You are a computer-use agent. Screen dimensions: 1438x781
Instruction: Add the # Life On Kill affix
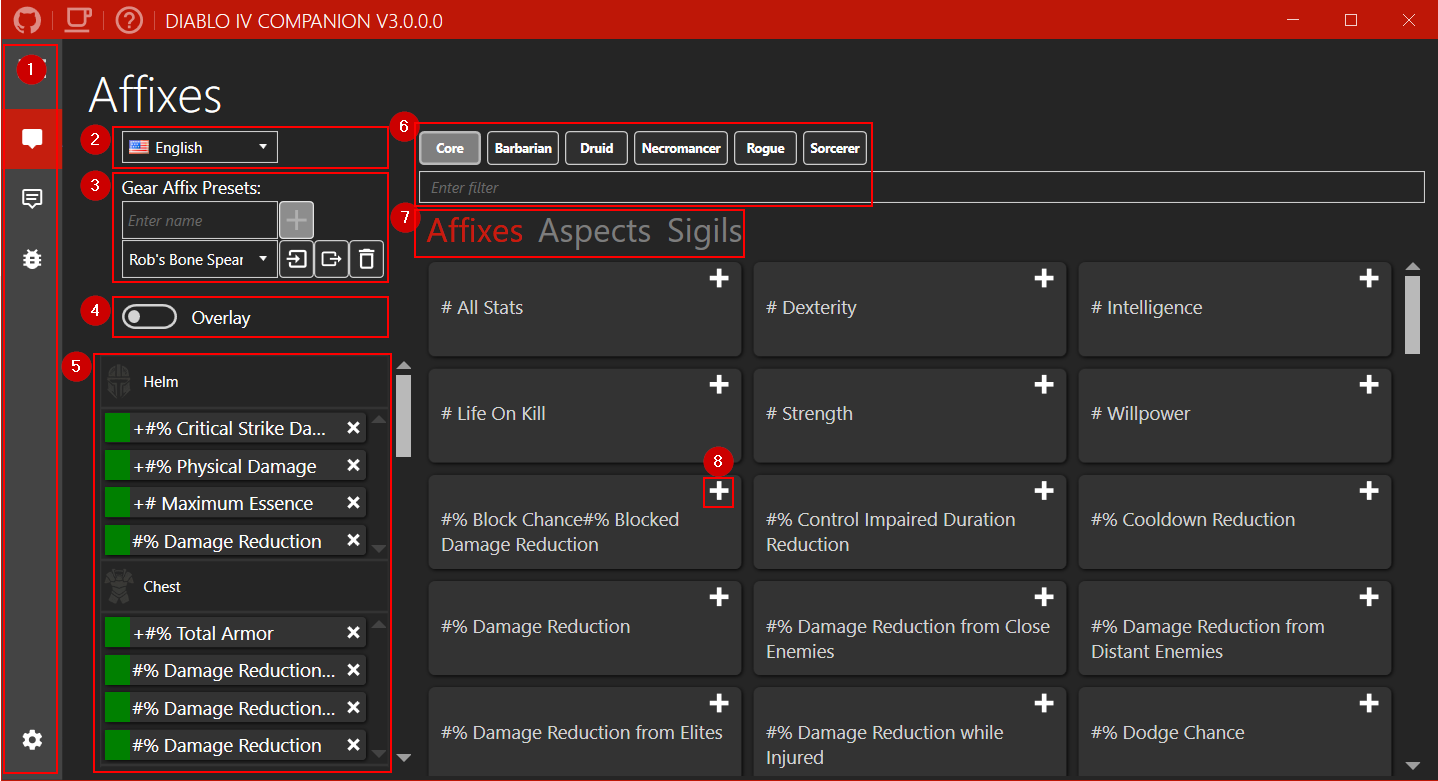tap(718, 385)
